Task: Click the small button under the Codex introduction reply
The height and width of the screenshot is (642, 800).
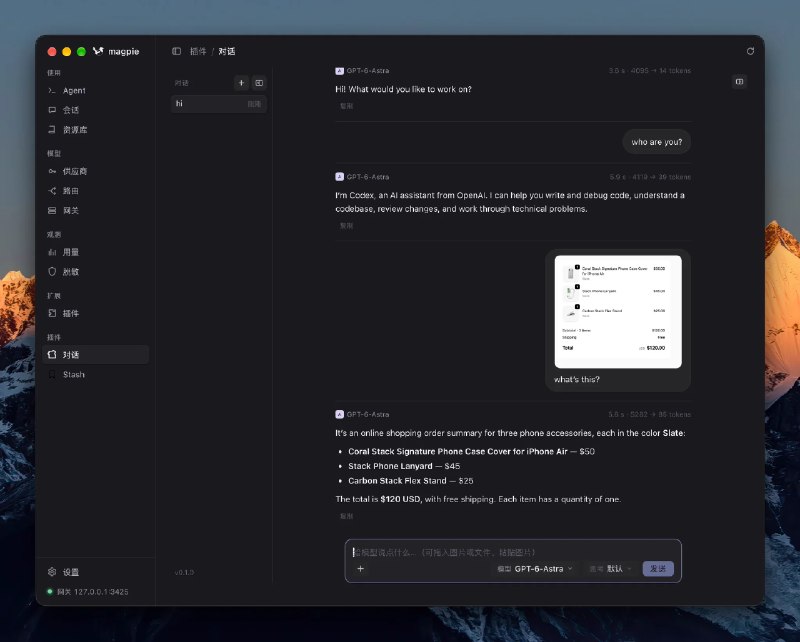Action: [346, 226]
